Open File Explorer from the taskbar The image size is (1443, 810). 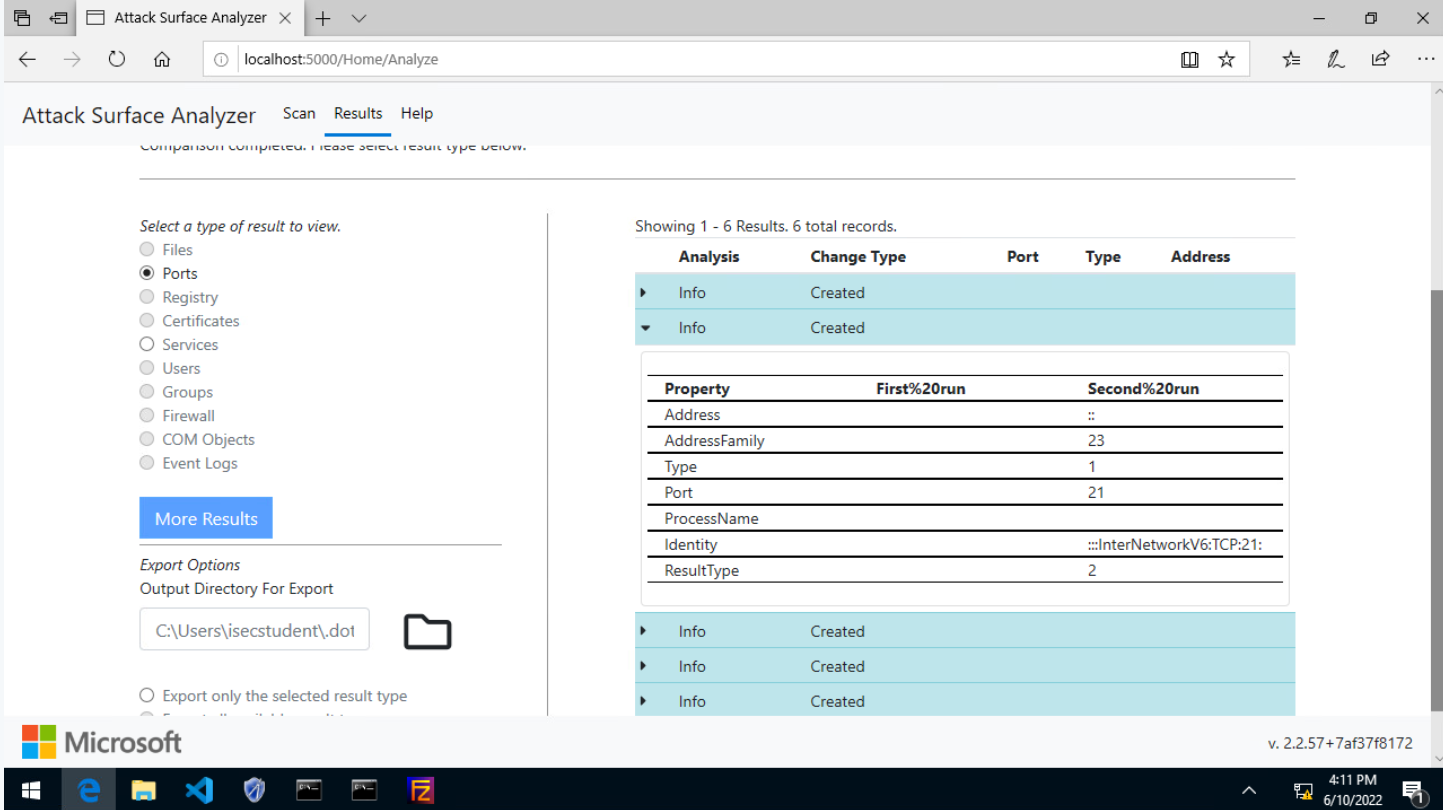tap(144, 790)
